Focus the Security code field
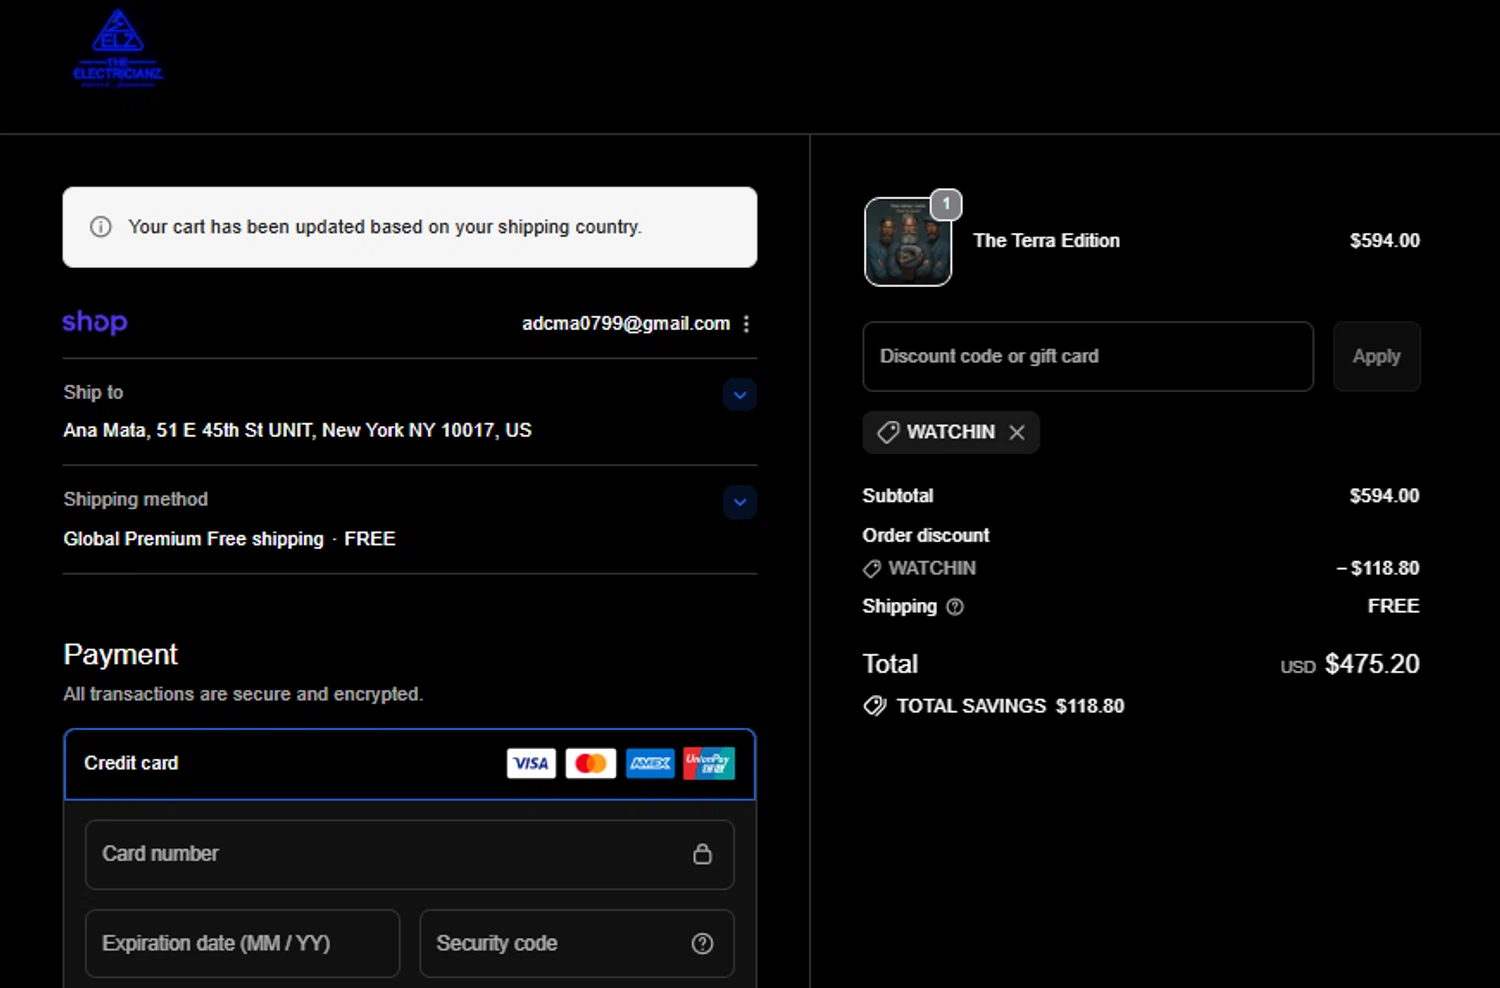 click(x=577, y=943)
